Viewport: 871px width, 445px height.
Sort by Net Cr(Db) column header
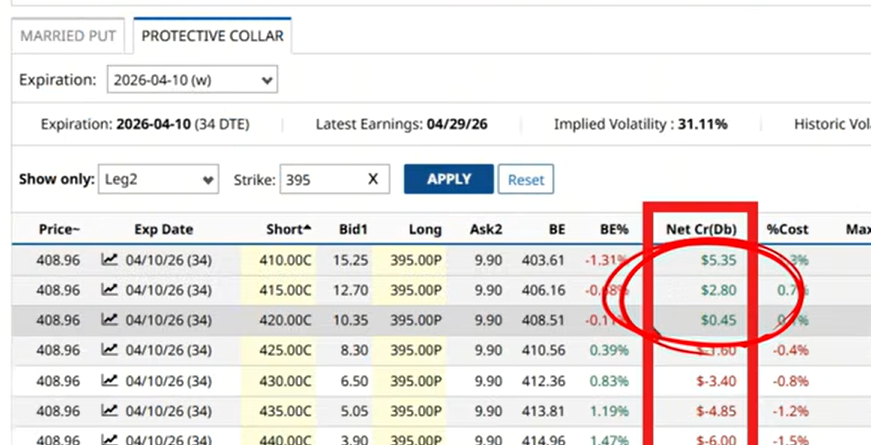coord(701,229)
